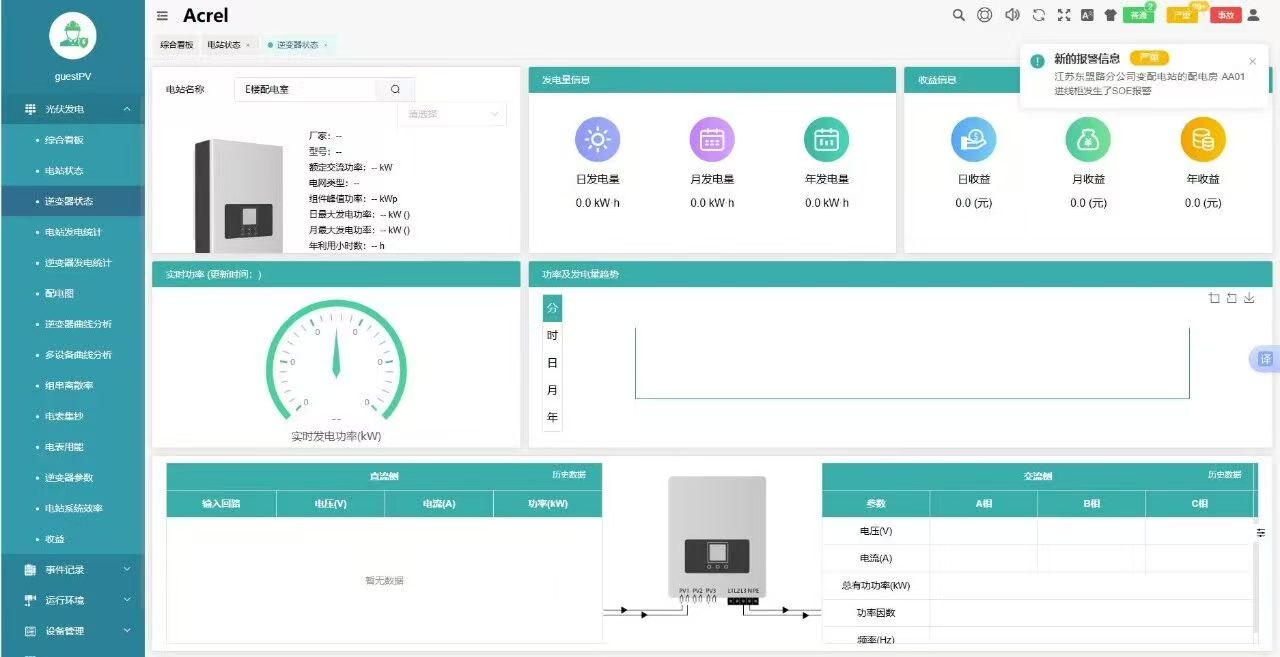Click the green 普通 alarm badge button

(1138, 15)
